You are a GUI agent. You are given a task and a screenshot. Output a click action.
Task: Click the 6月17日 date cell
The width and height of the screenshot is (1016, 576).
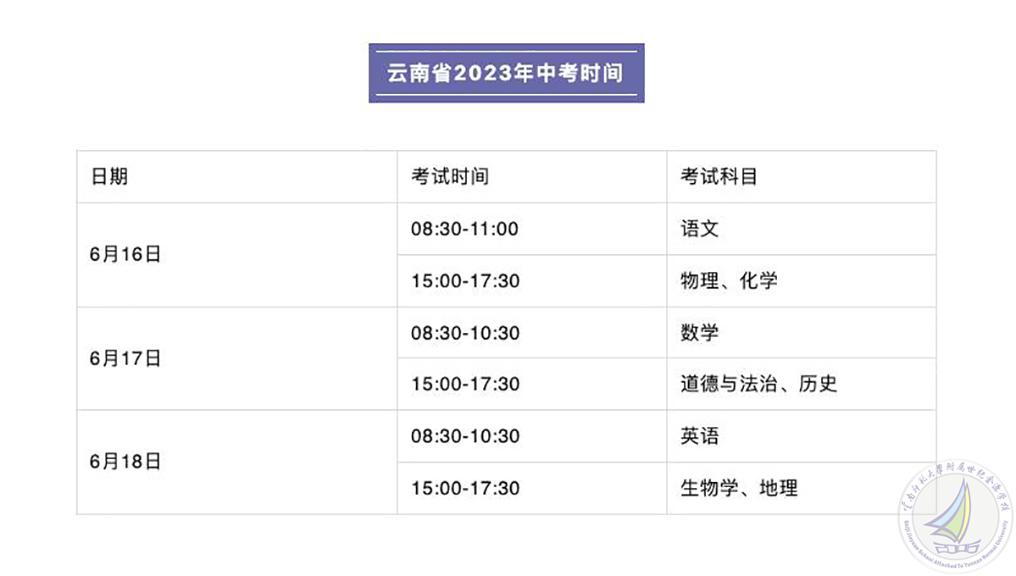coord(125,358)
